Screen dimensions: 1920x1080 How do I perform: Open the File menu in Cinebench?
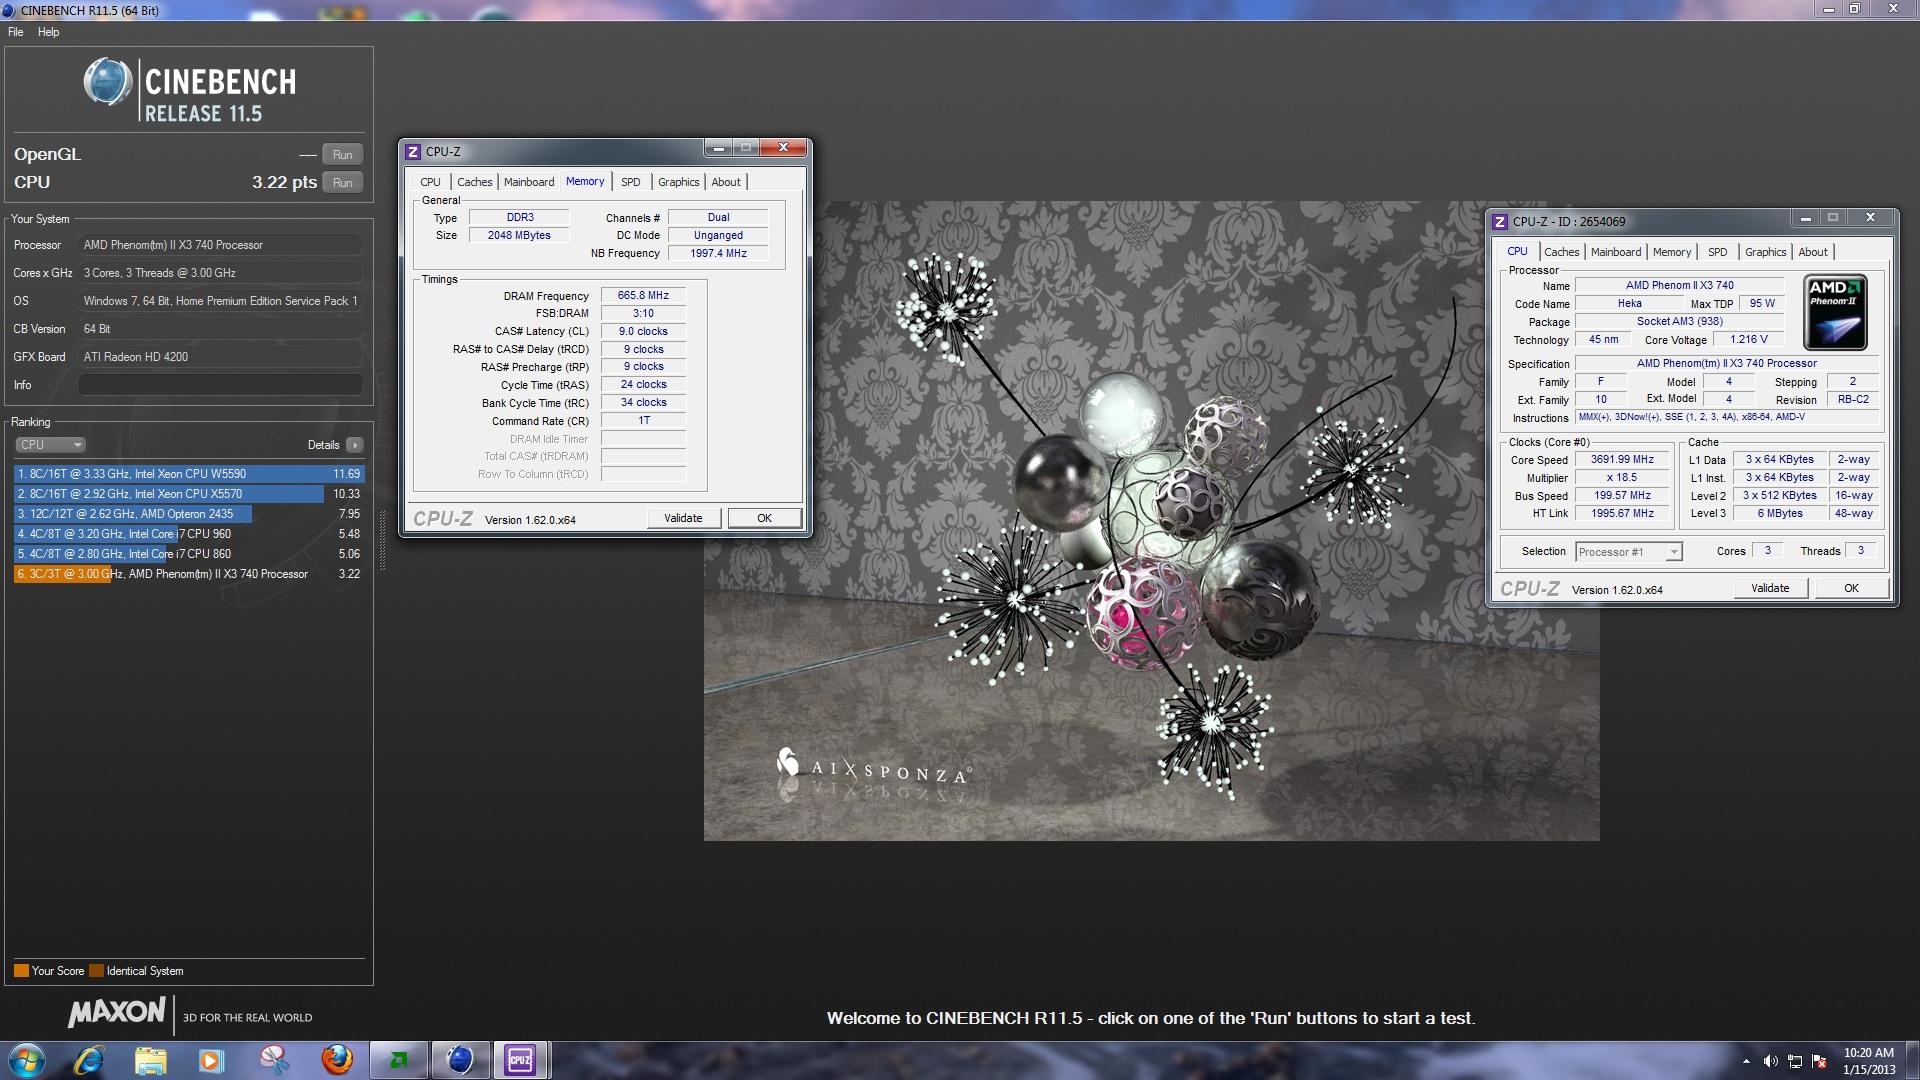[16, 32]
